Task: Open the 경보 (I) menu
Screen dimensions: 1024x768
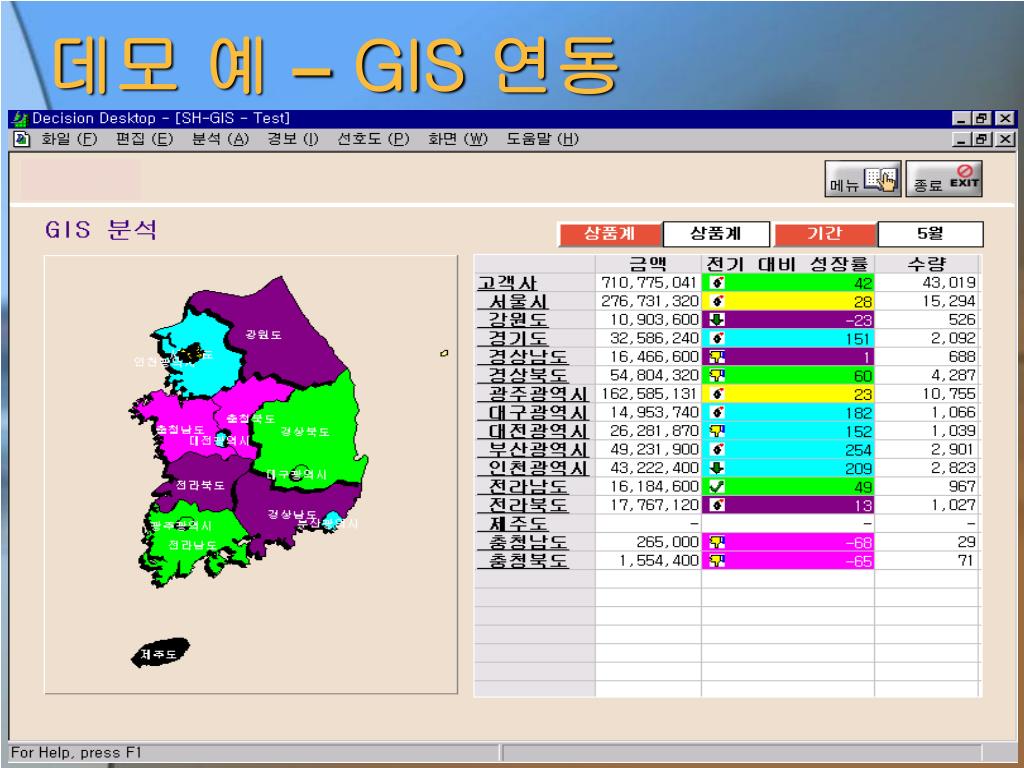Action: pyautogui.click(x=293, y=139)
